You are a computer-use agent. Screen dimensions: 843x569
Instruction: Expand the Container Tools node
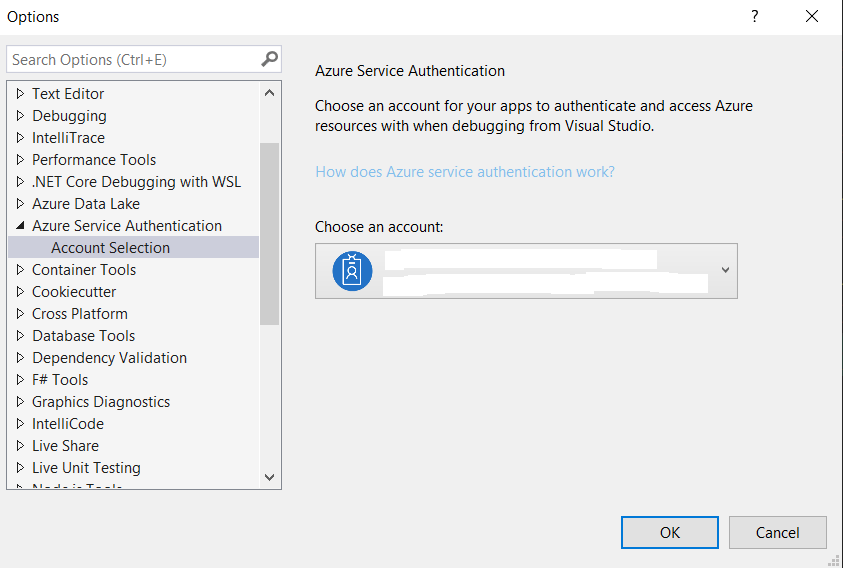pos(20,269)
